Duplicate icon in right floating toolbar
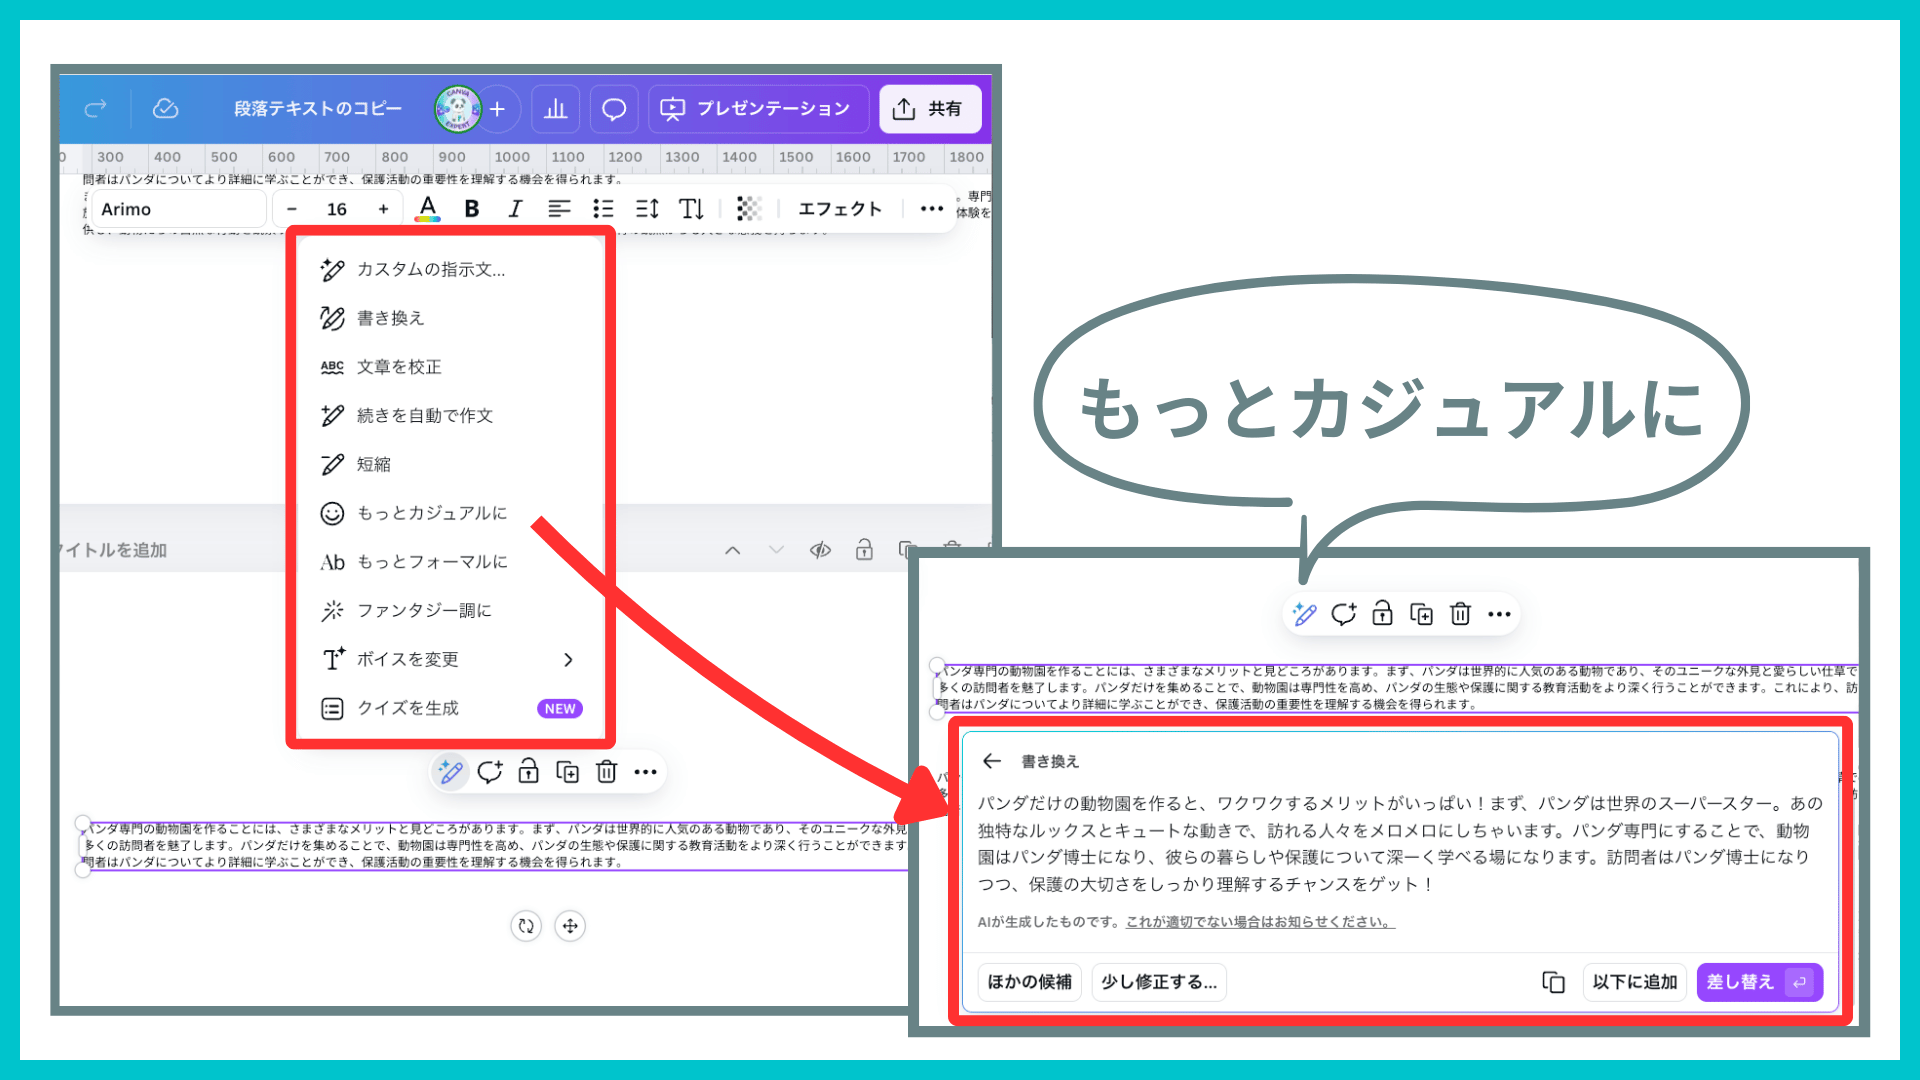Viewport: 1920px width, 1080px height. point(1422,614)
